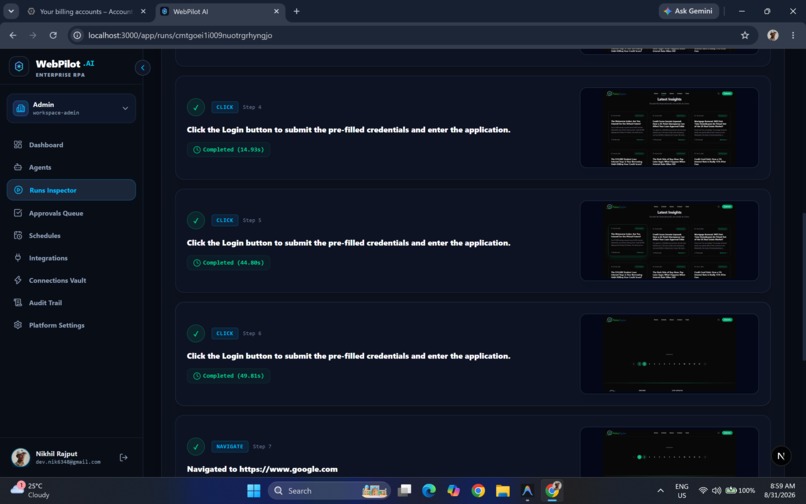Viewport: 806px width, 504px height.
Task: Open Audit Trail page
Action: pyautogui.click(x=71, y=303)
